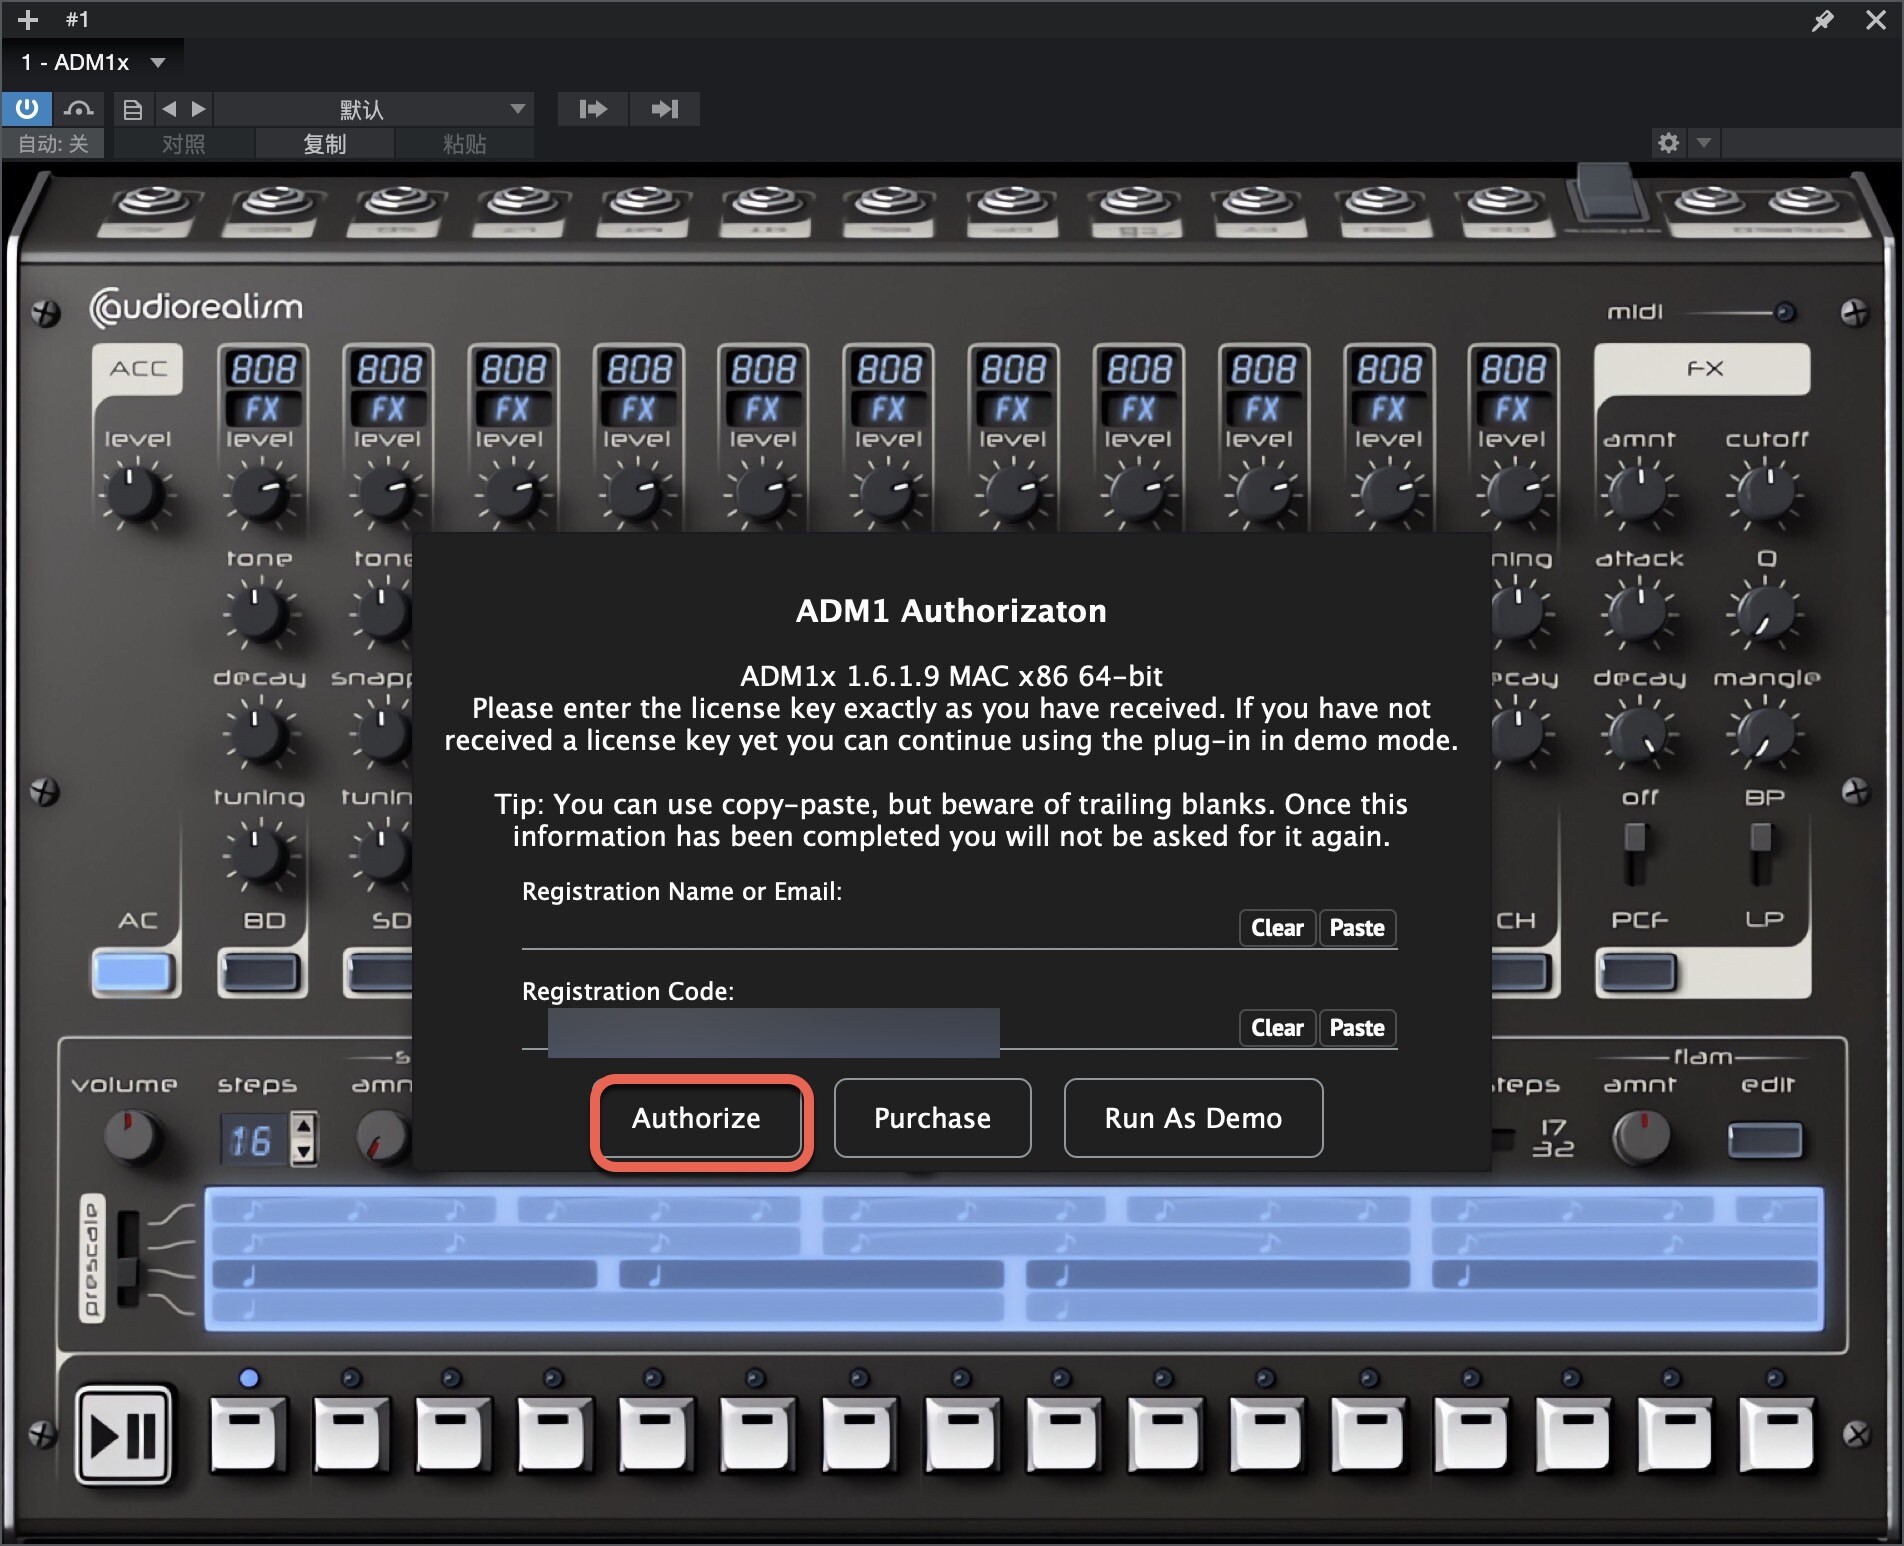Click the last step sequencer button
Screen dimensions: 1904x1546
coord(1776,1435)
